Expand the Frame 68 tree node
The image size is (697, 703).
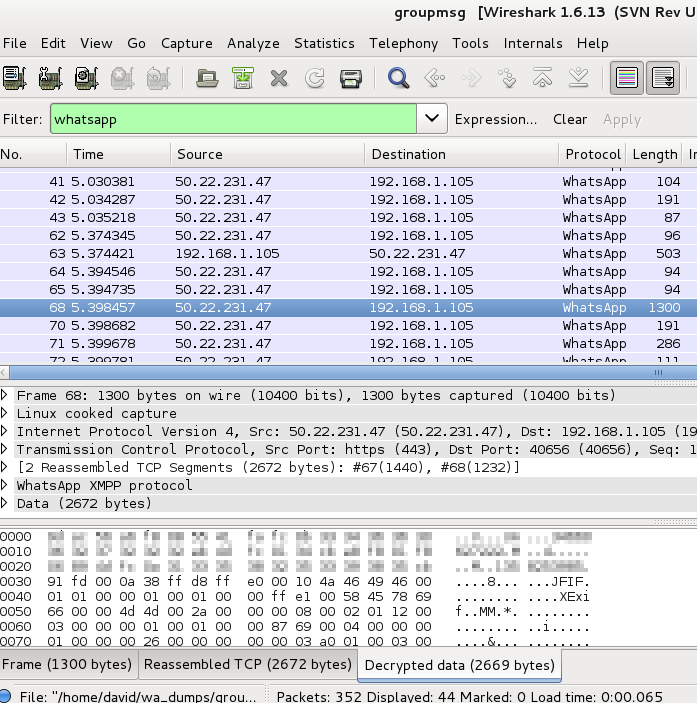pos(4,395)
